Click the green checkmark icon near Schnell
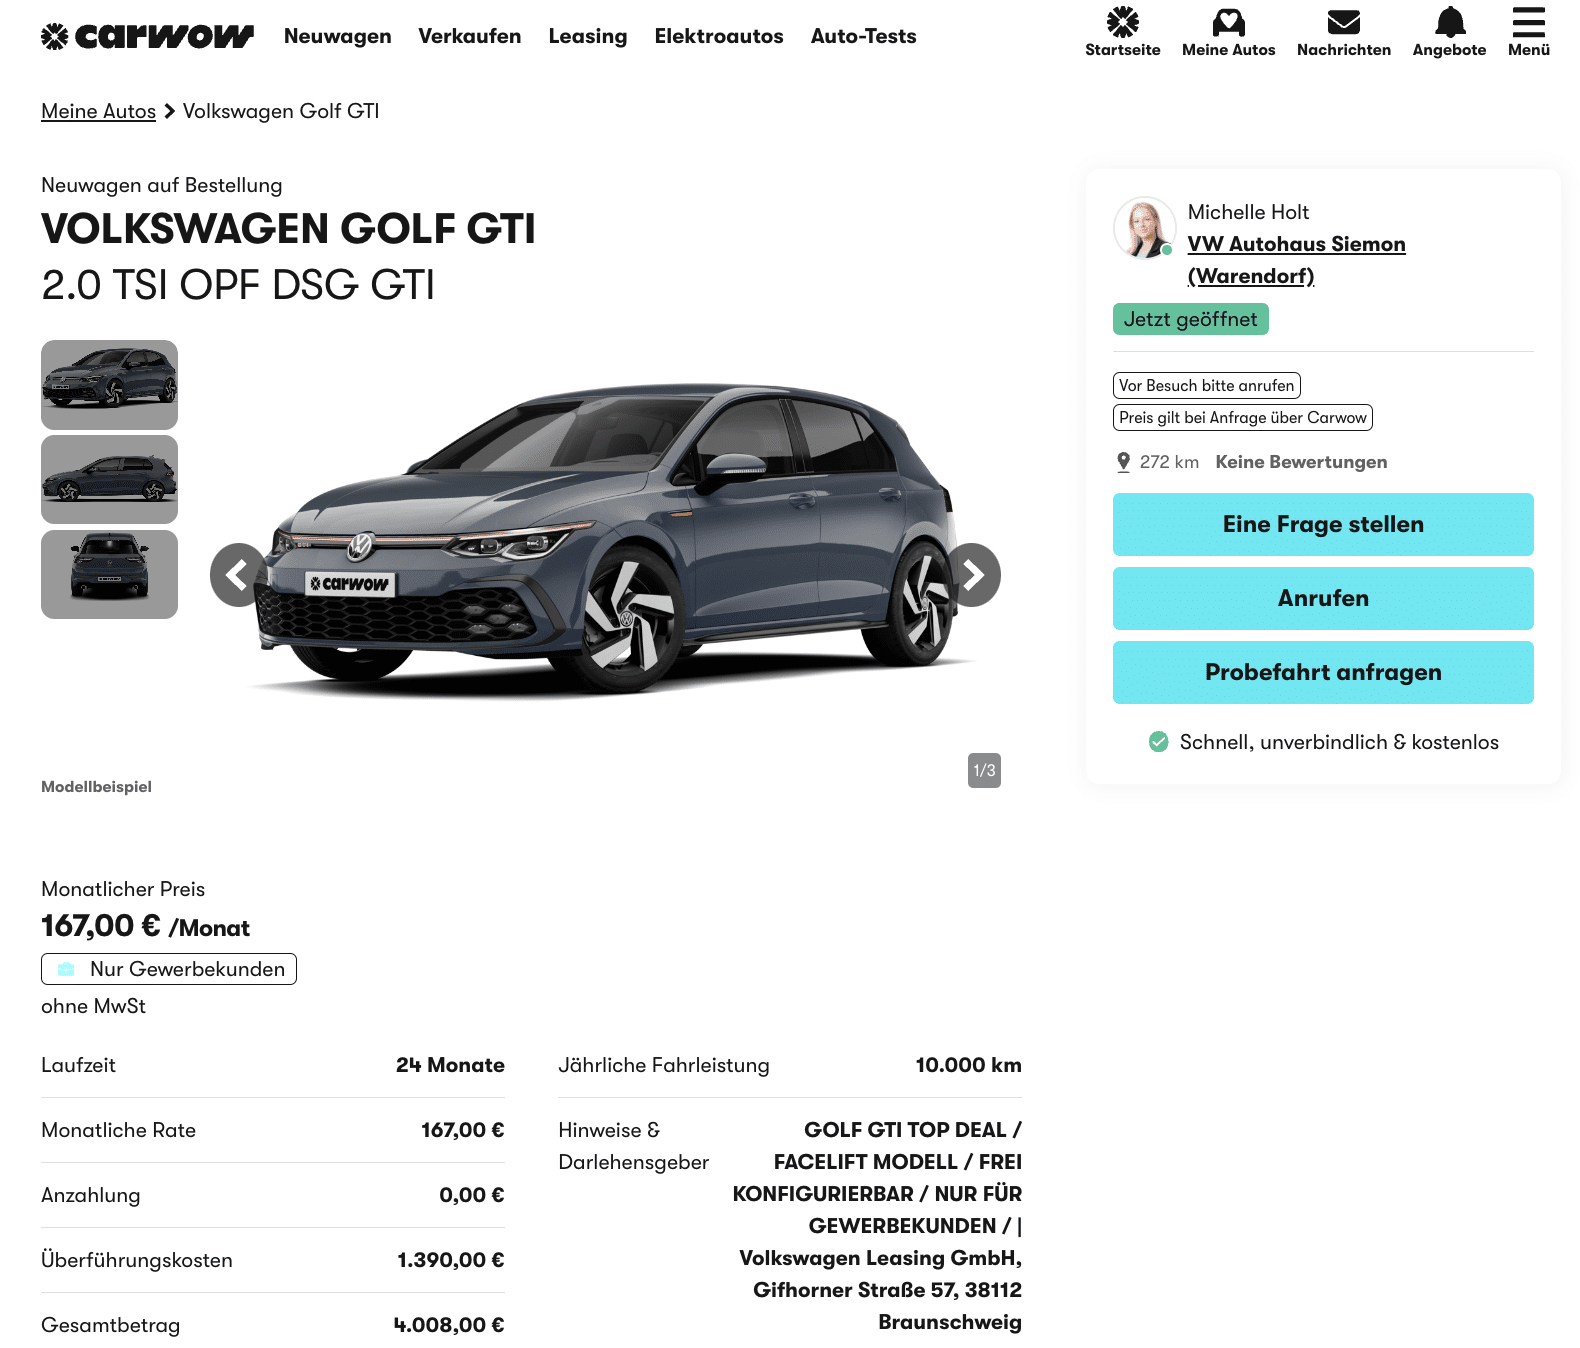Viewport: 1580px width, 1348px height. (1158, 742)
